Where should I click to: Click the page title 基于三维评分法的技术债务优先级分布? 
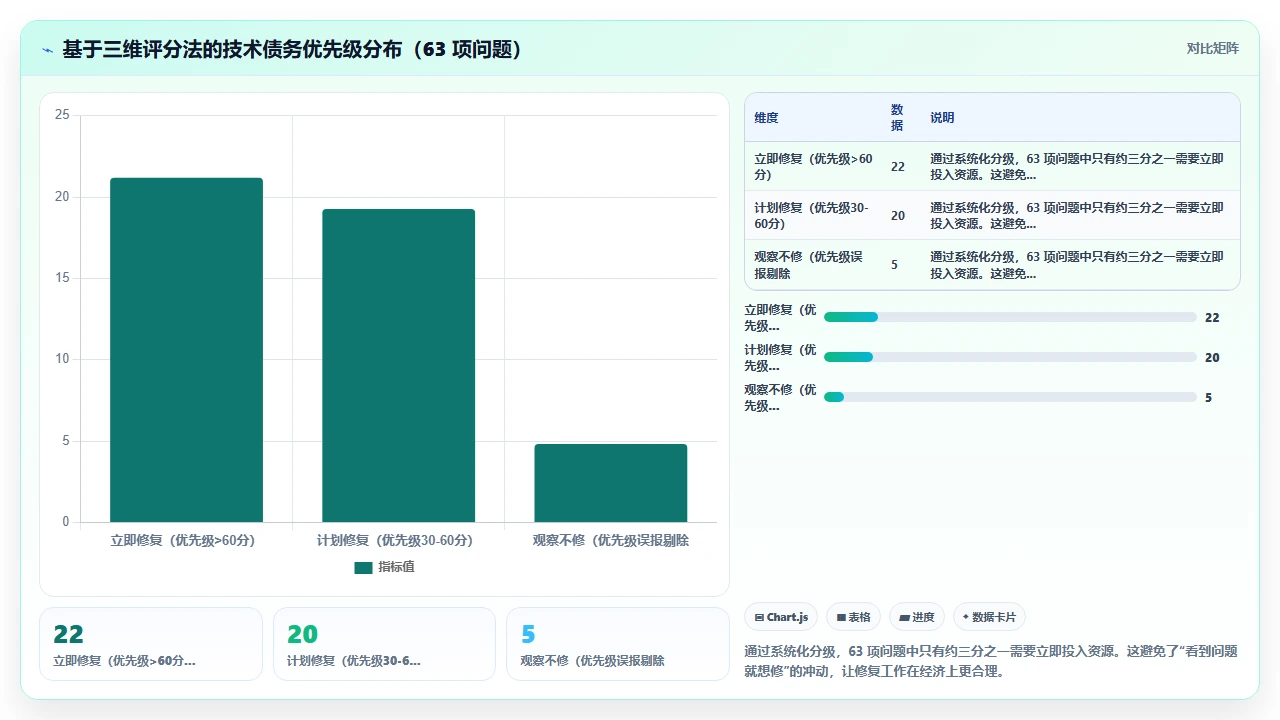pyautogui.click(x=293, y=49)
